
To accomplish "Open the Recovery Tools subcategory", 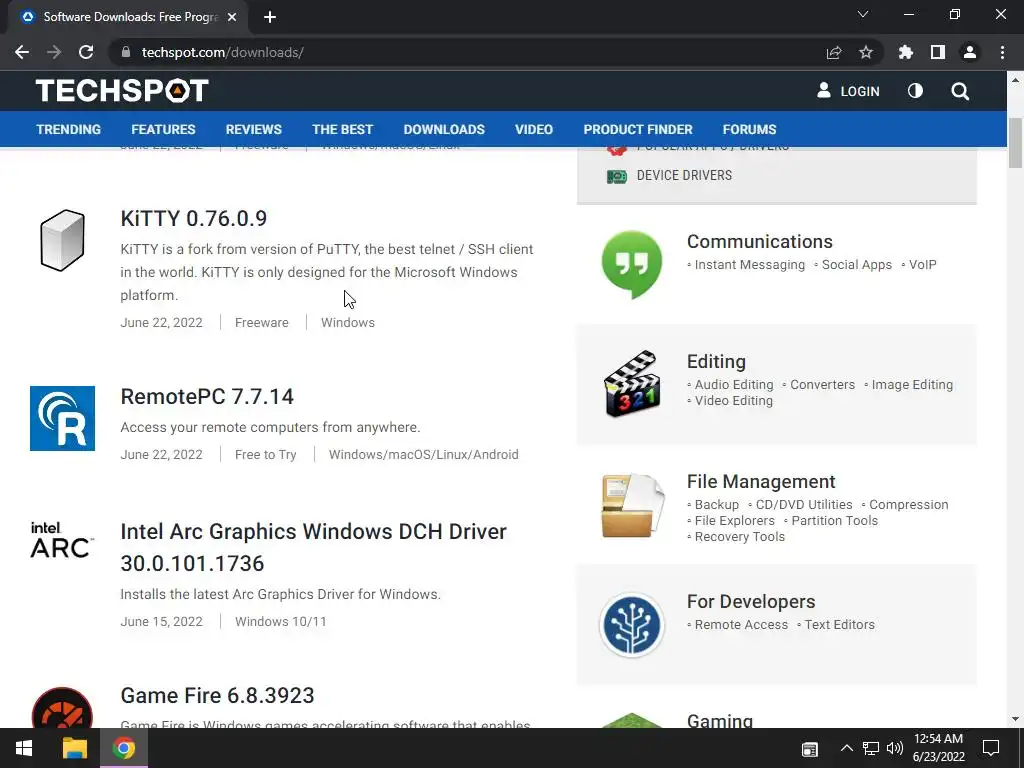I will 740,537.
